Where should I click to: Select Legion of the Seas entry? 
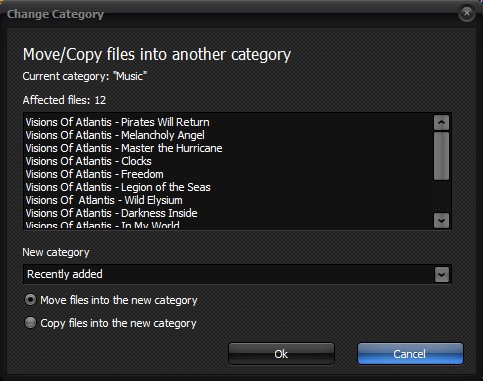[x=118, y=187]
